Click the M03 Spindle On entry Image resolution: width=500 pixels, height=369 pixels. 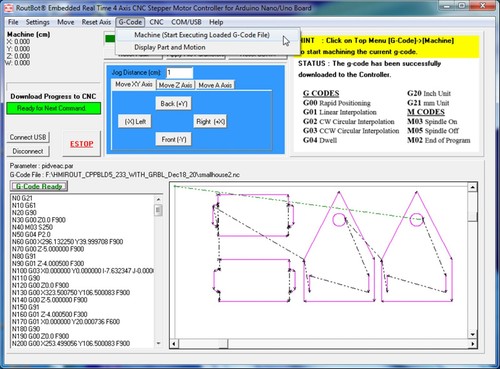[x=432, y=122]
